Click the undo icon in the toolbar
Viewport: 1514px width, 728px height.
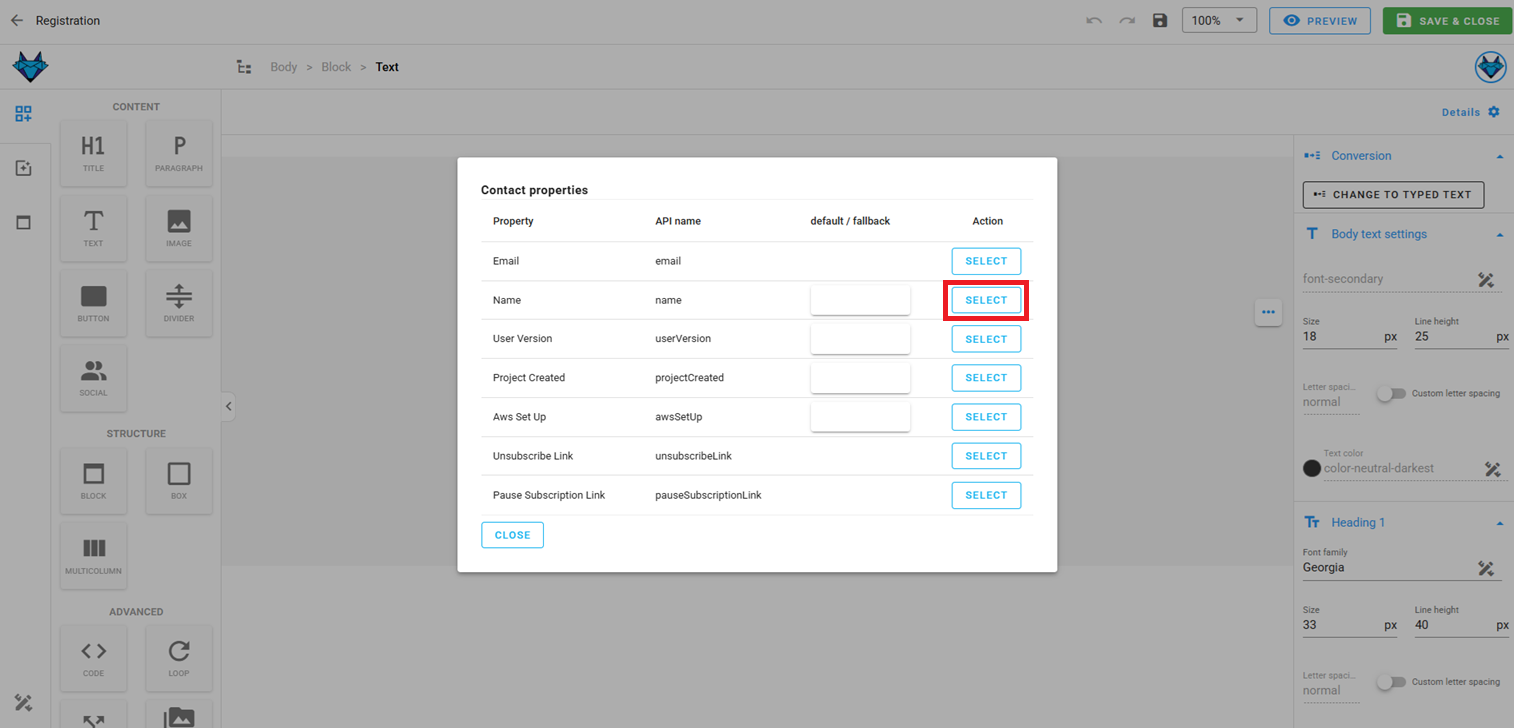(1092, 20)
